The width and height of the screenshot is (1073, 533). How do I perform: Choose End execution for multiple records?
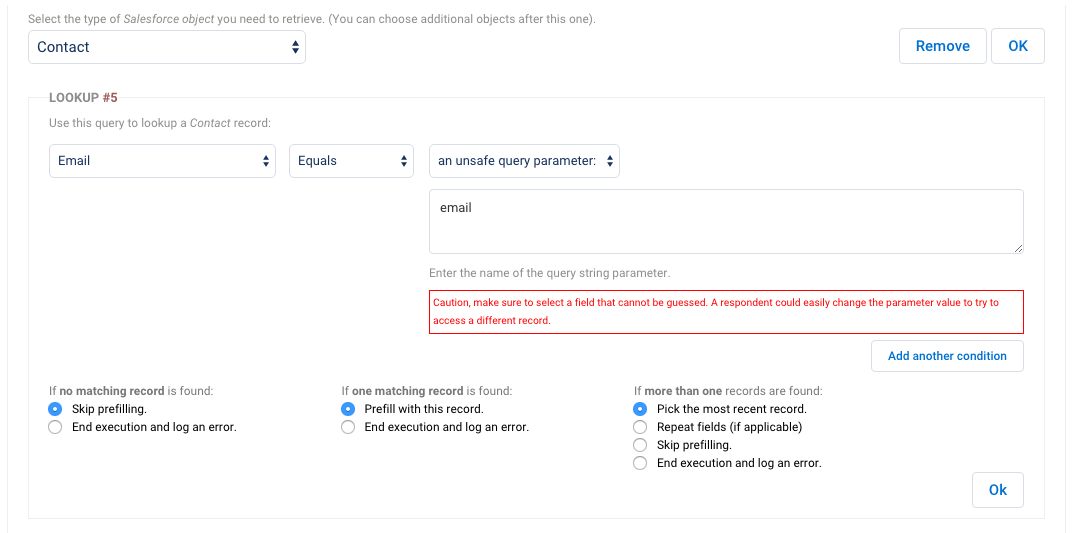[x=641, y=463]
